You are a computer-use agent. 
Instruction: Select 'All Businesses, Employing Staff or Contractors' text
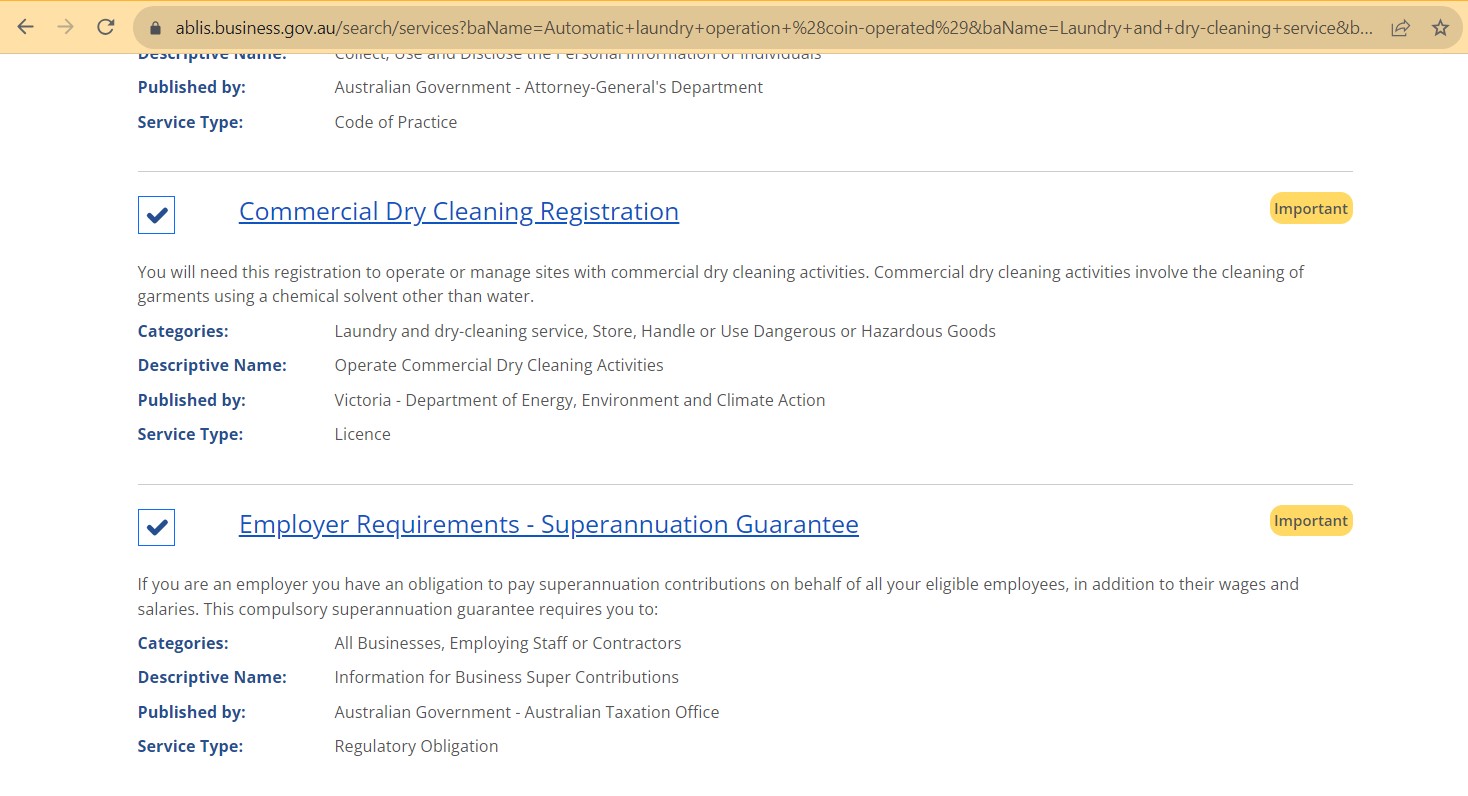[508, 643]
